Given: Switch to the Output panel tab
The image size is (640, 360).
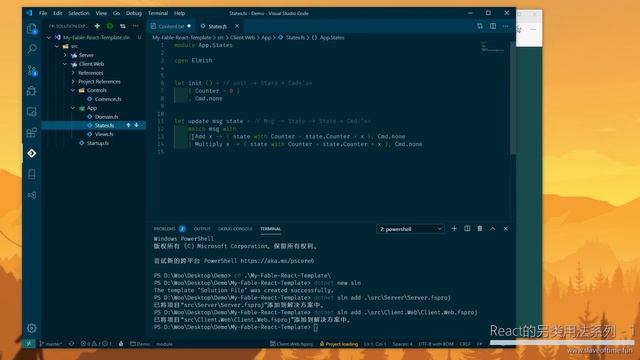Looking at the screenshot, I should (x=202, y=229).
